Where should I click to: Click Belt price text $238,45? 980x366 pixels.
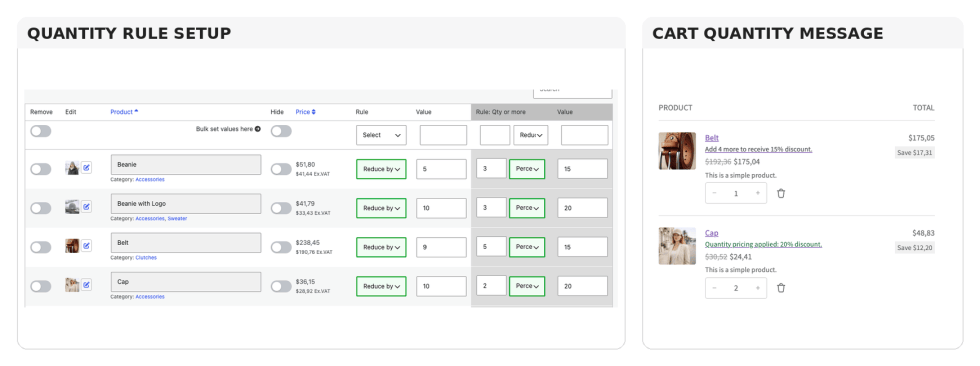point(308,242)
